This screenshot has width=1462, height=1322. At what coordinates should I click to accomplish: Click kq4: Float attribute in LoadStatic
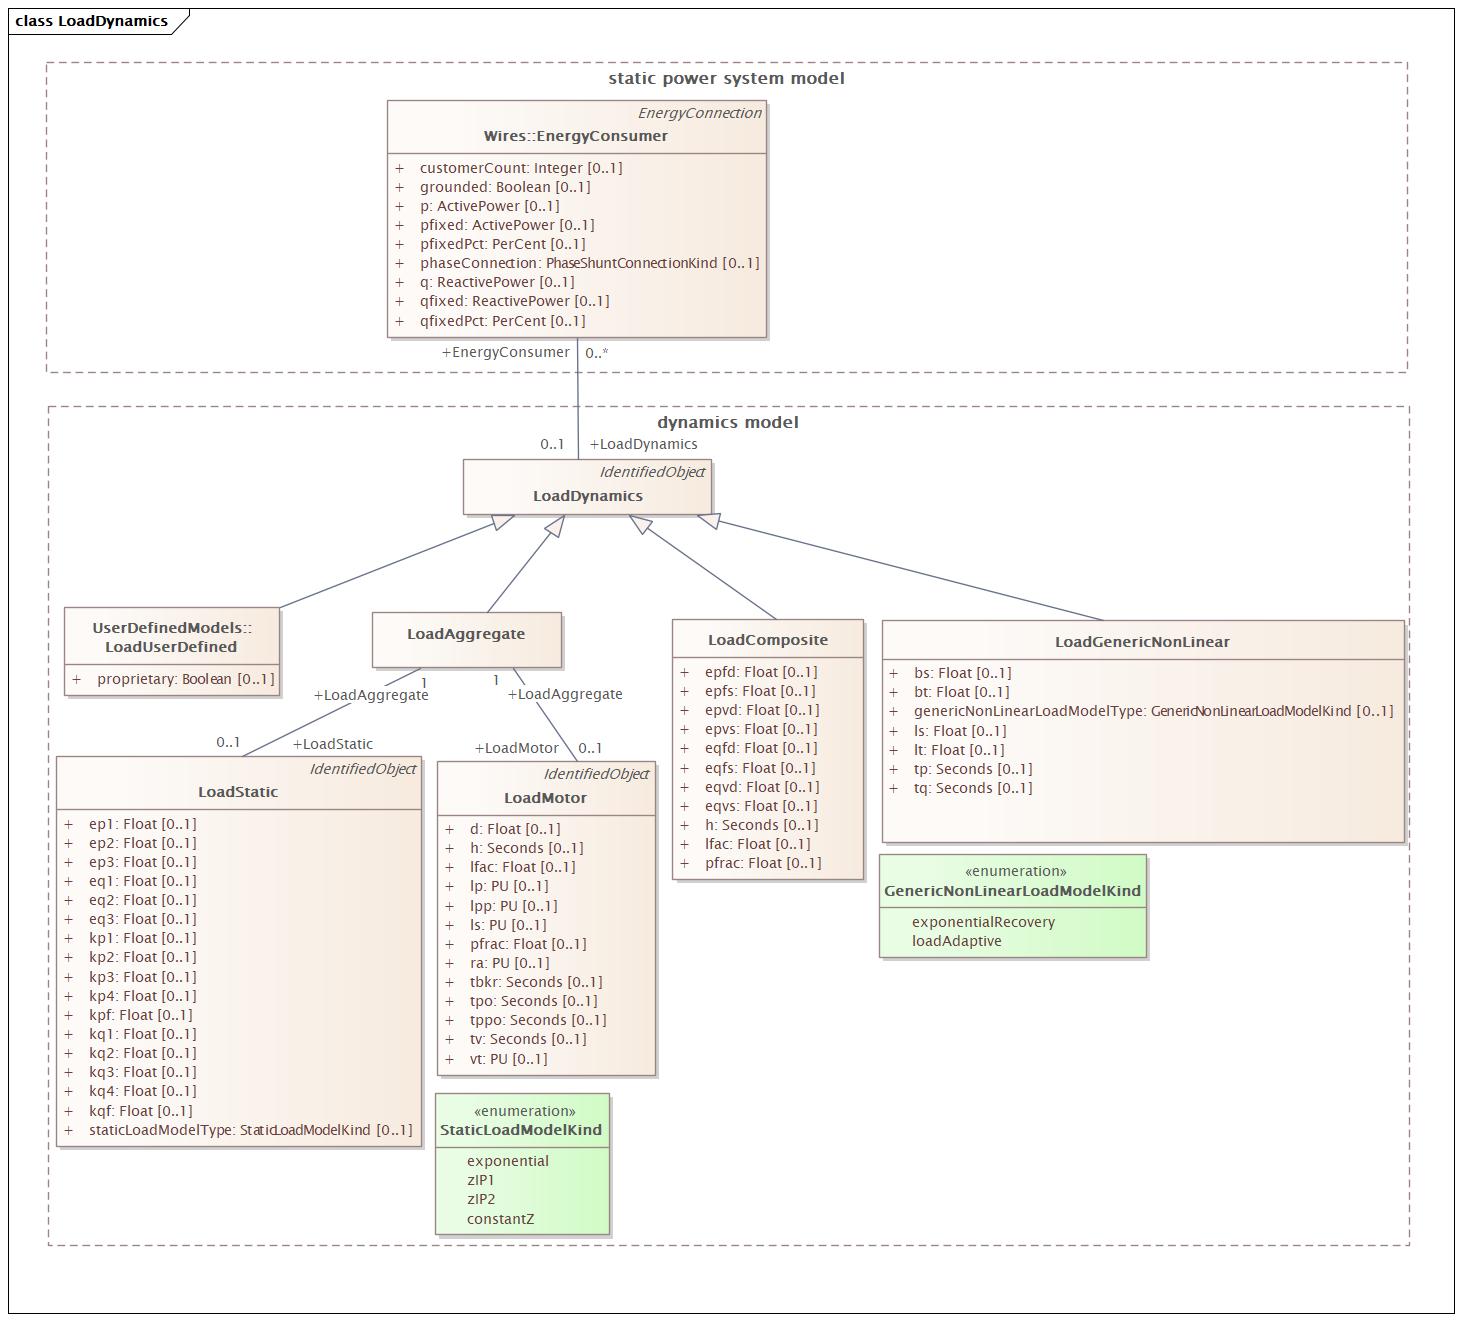(x=142, y=1091)
